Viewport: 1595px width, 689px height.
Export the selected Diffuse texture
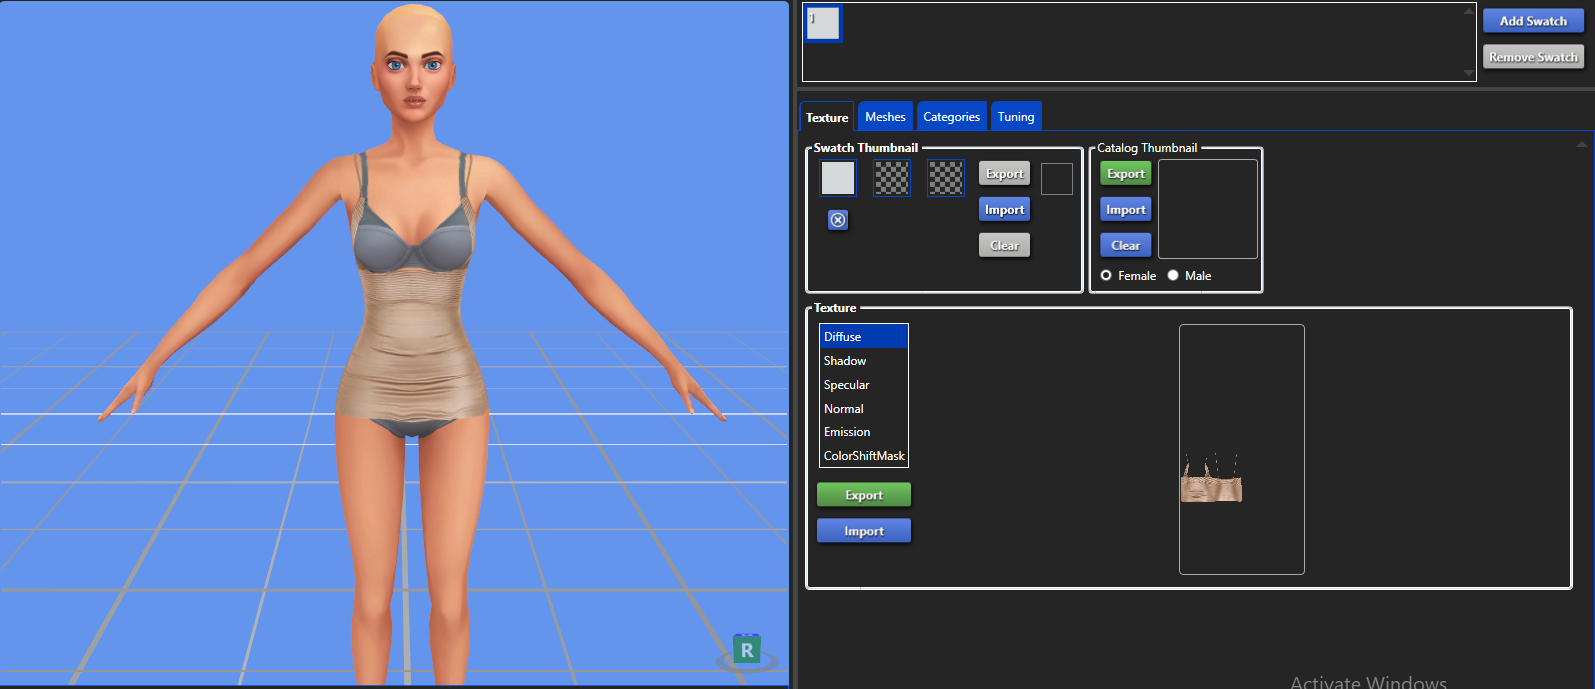coord(864,495)
